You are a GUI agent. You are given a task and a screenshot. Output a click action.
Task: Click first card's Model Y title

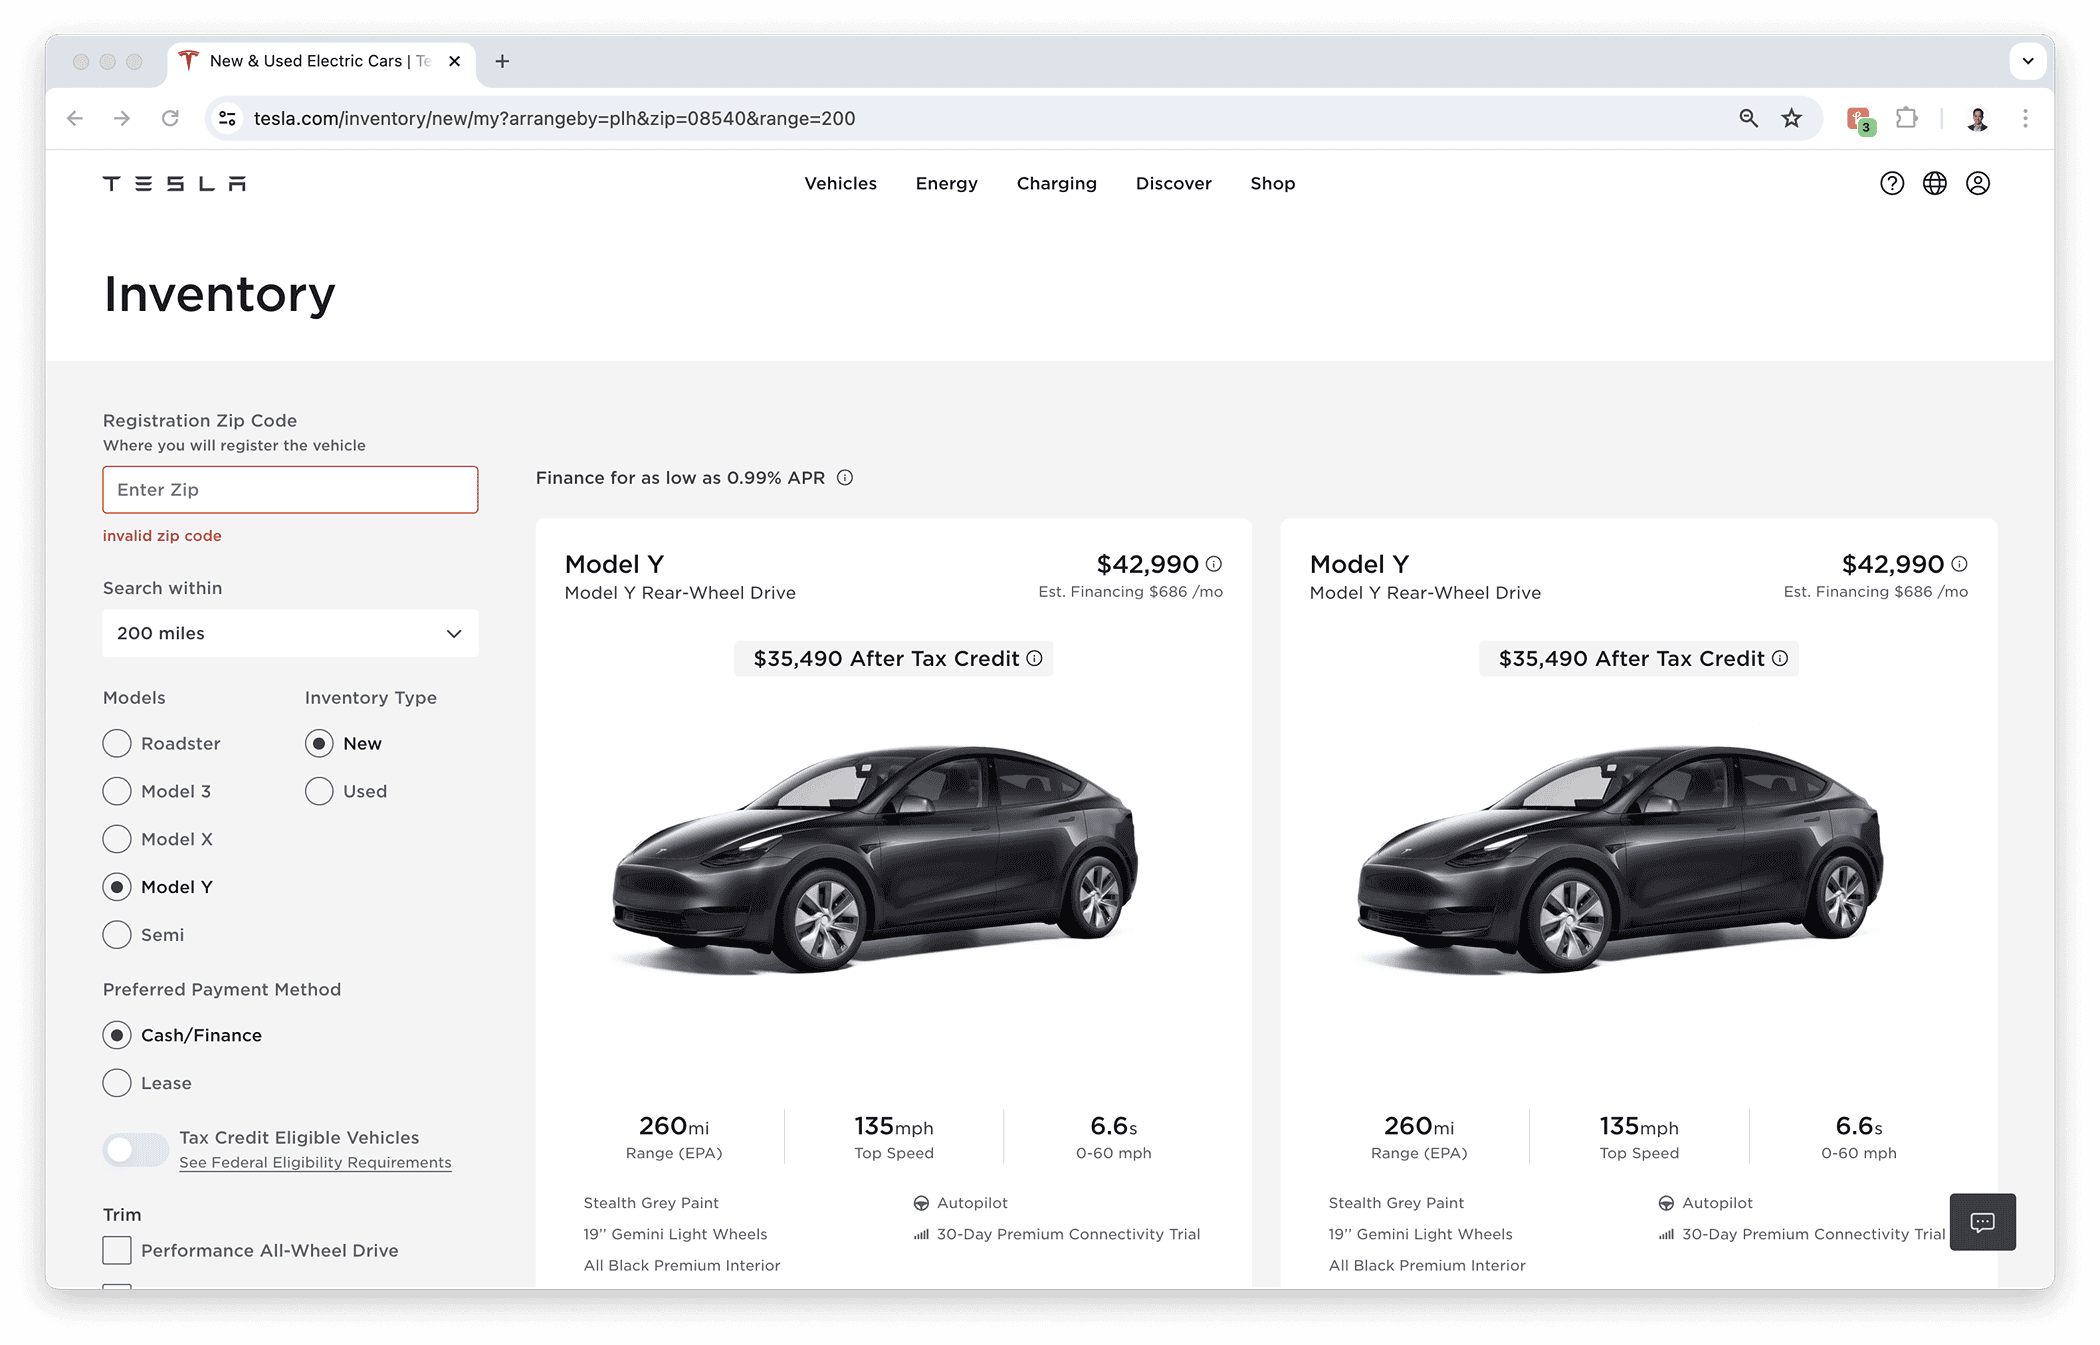pyautogui.click(x=614, y=564)
